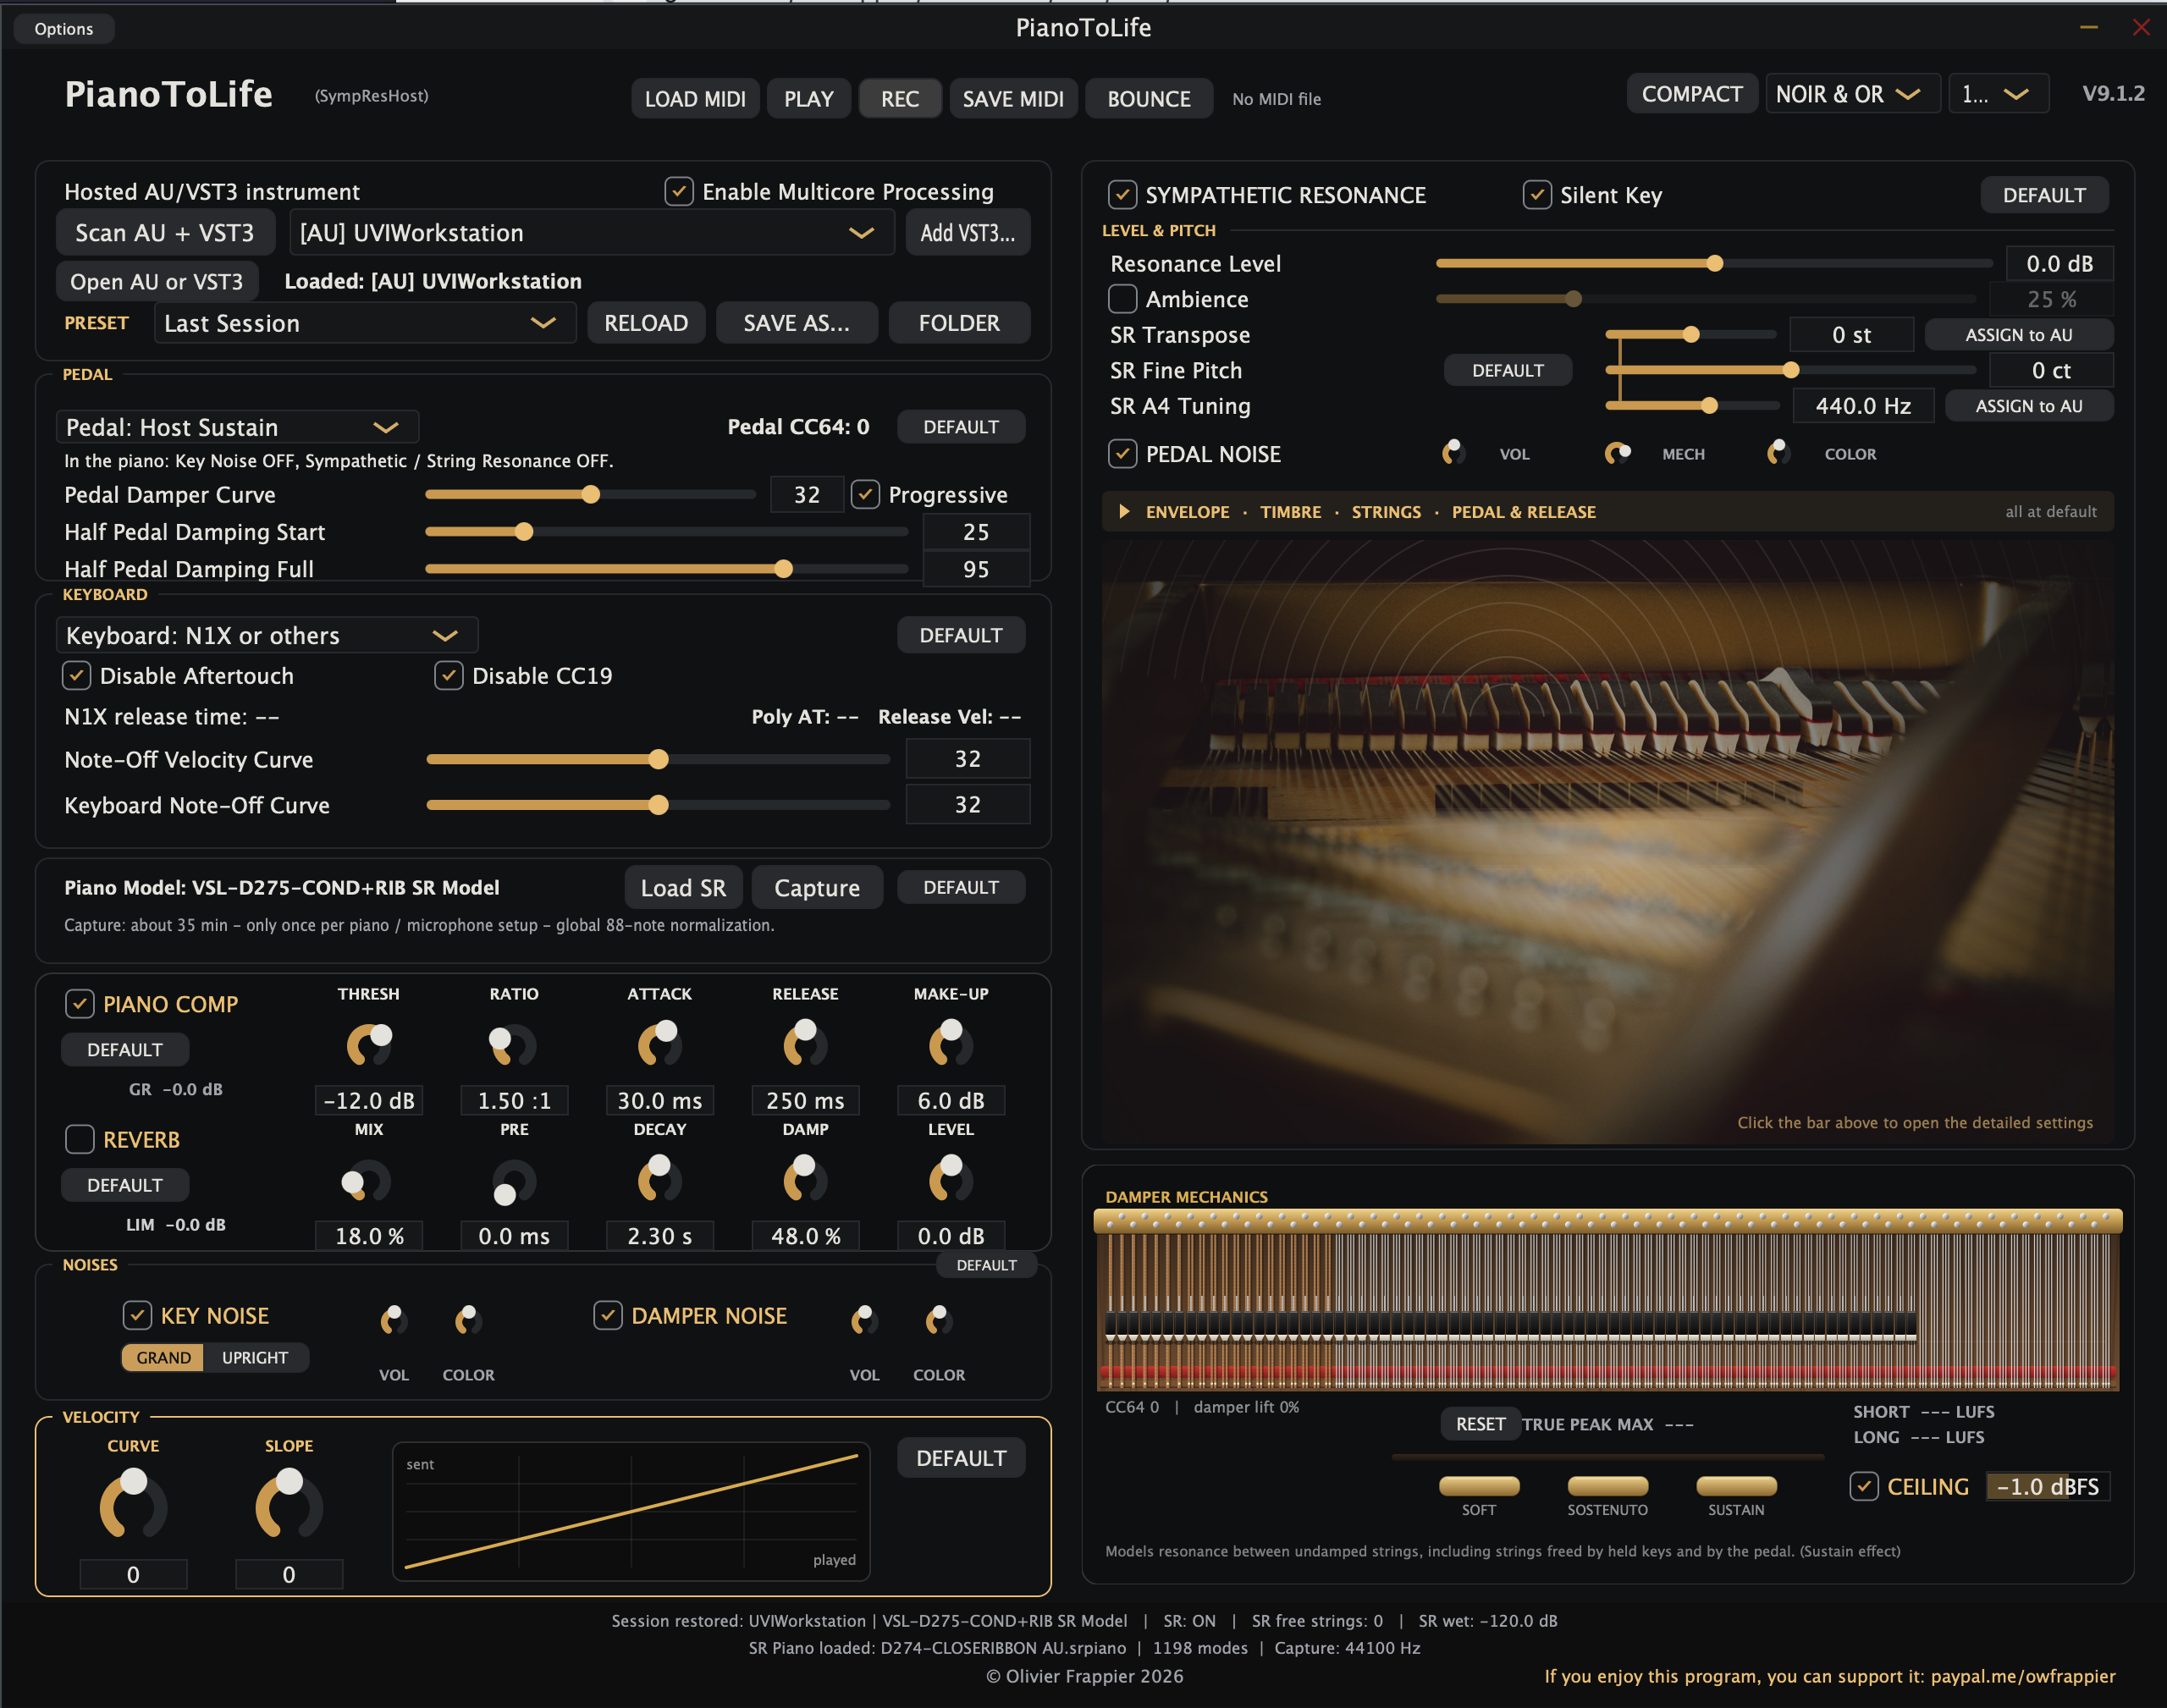2167x1708 pixels.
Task: Click the Key Noise VOL knob
Action: (x=394, y=1320)
